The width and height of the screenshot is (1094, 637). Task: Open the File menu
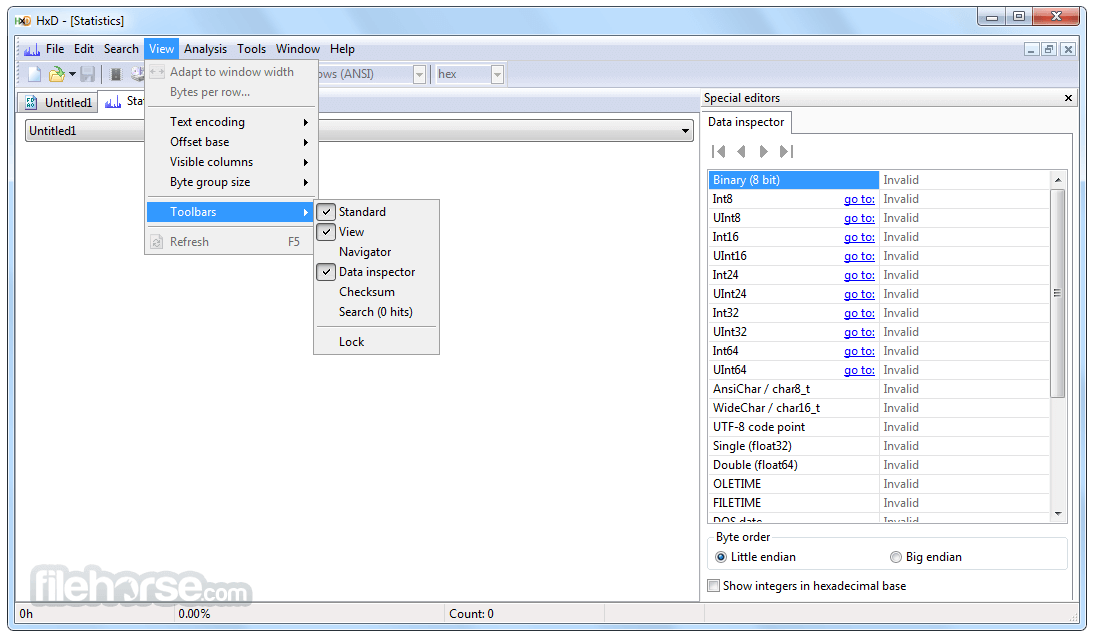(x=54, y=49)
